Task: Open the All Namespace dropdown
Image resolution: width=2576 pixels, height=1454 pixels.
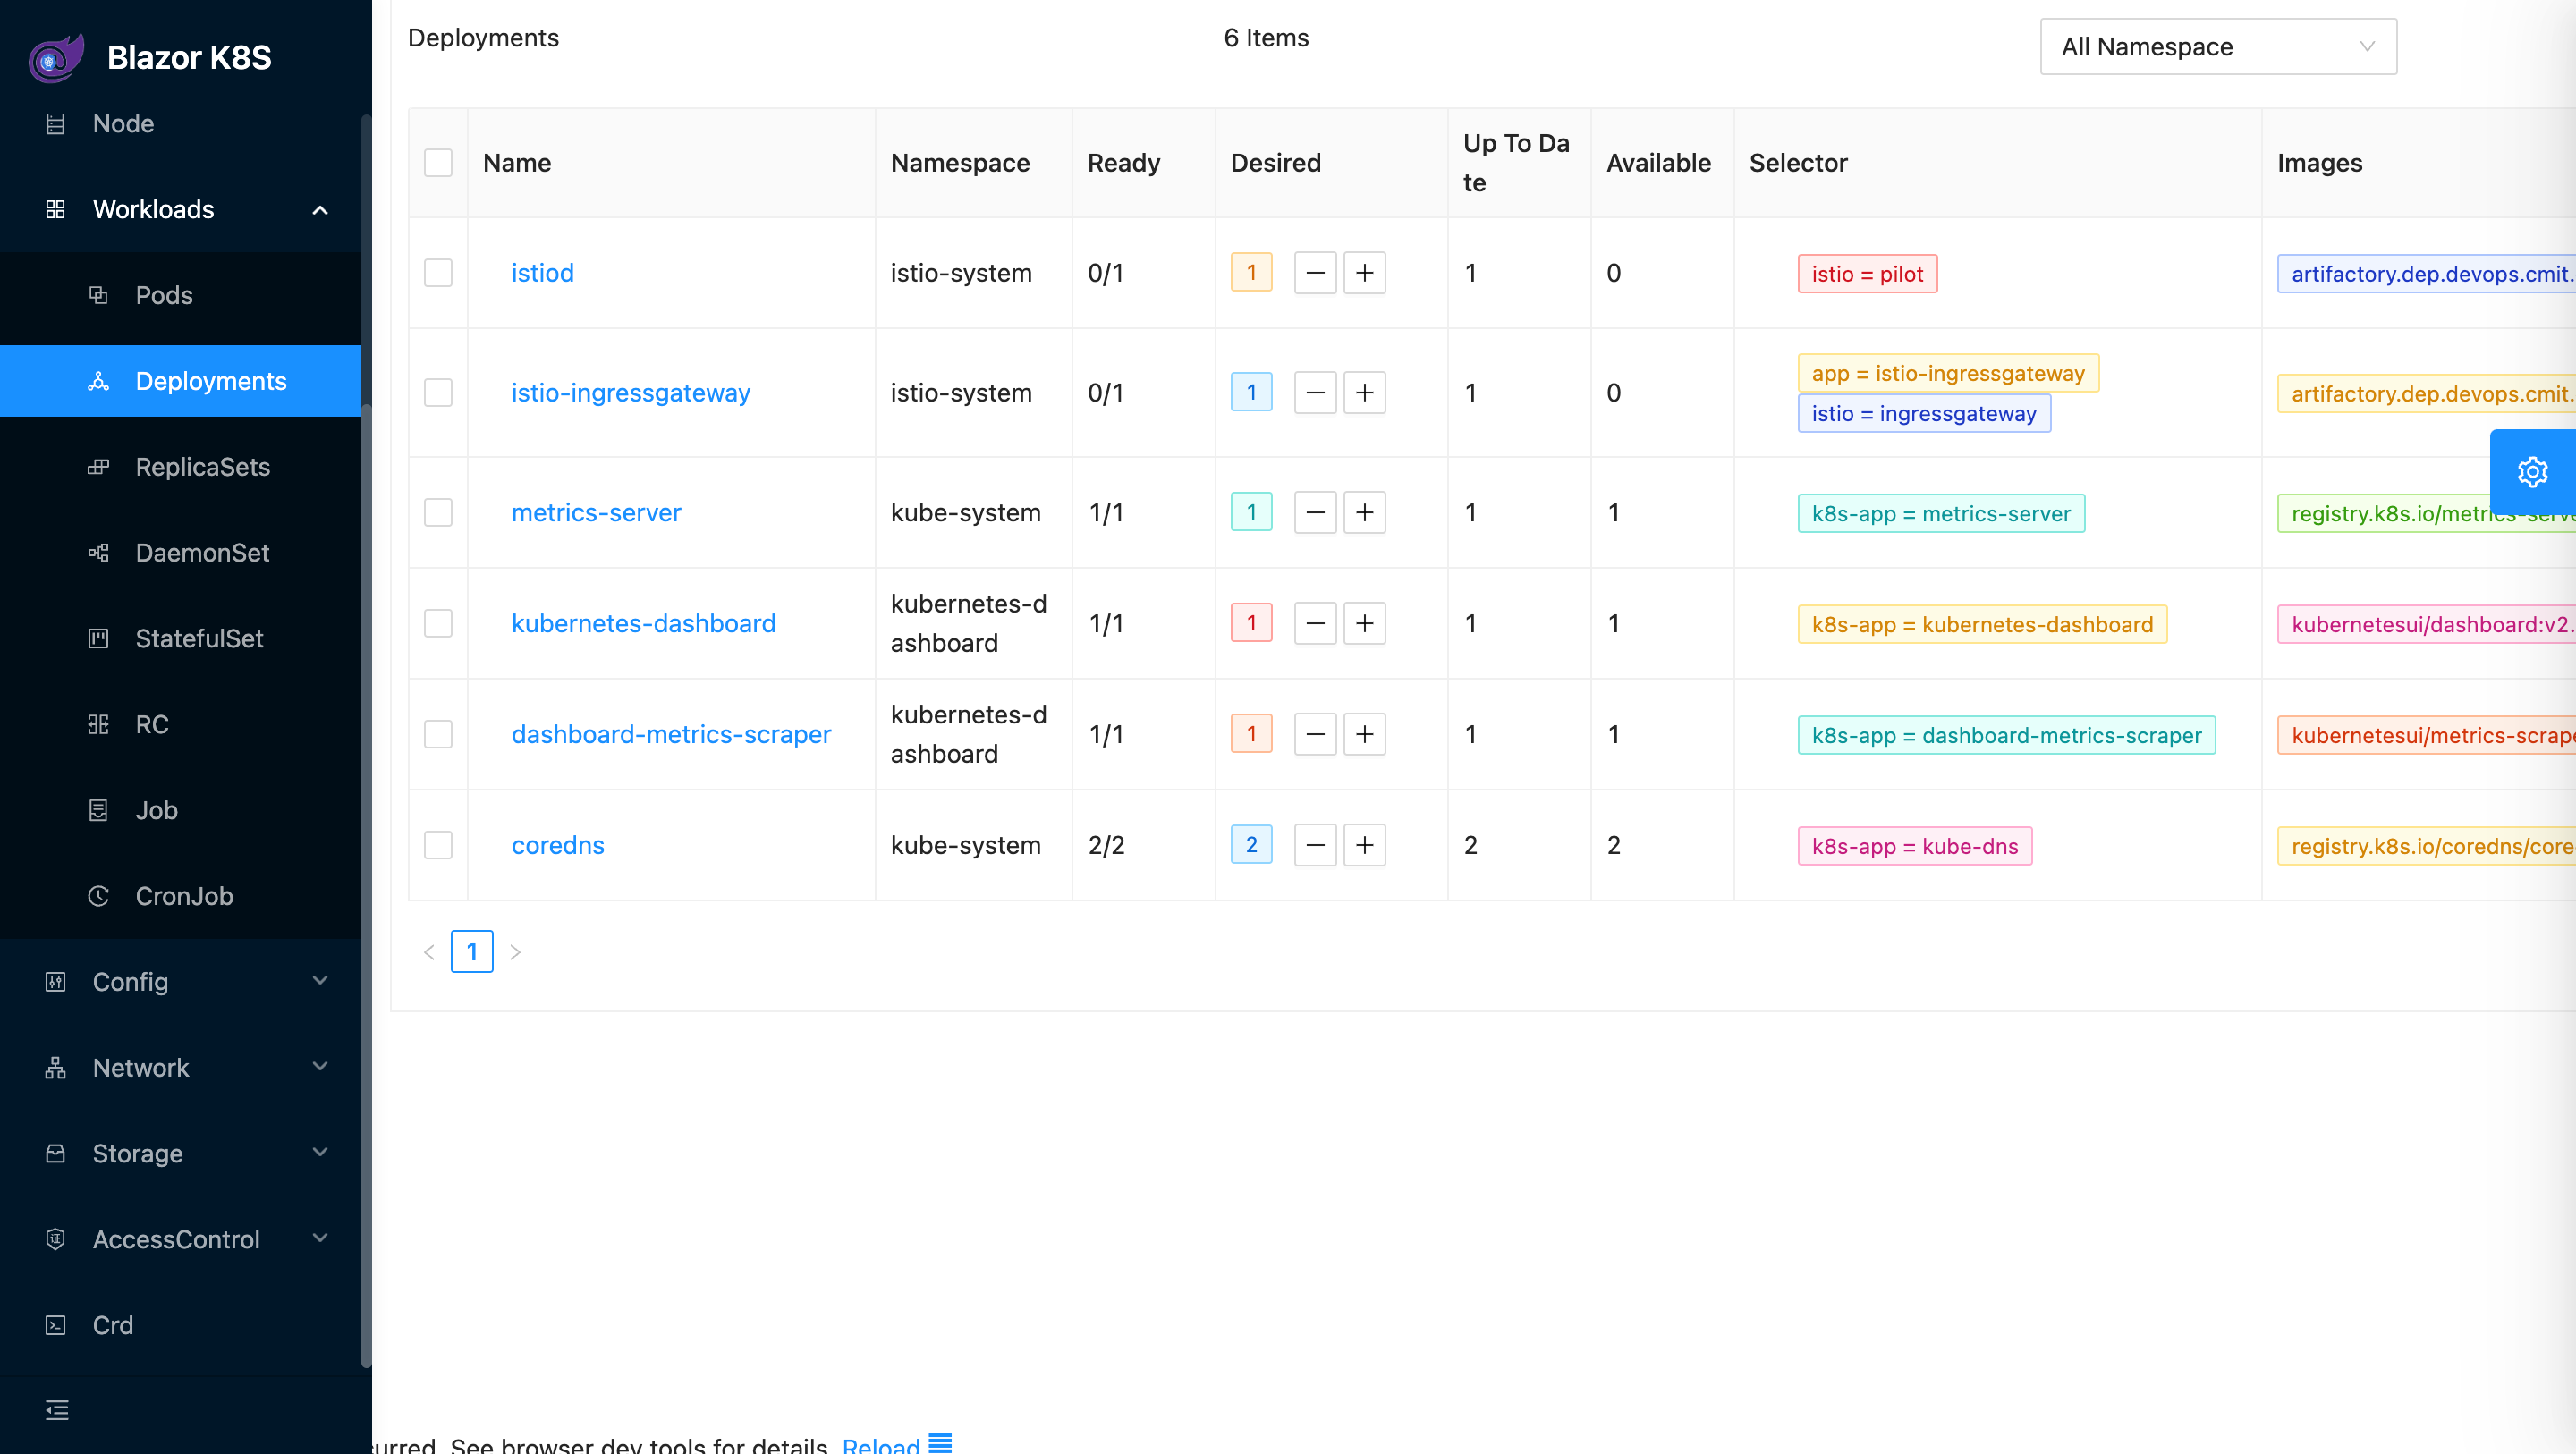Action: pyautogui.click(x=2217, y=47)
